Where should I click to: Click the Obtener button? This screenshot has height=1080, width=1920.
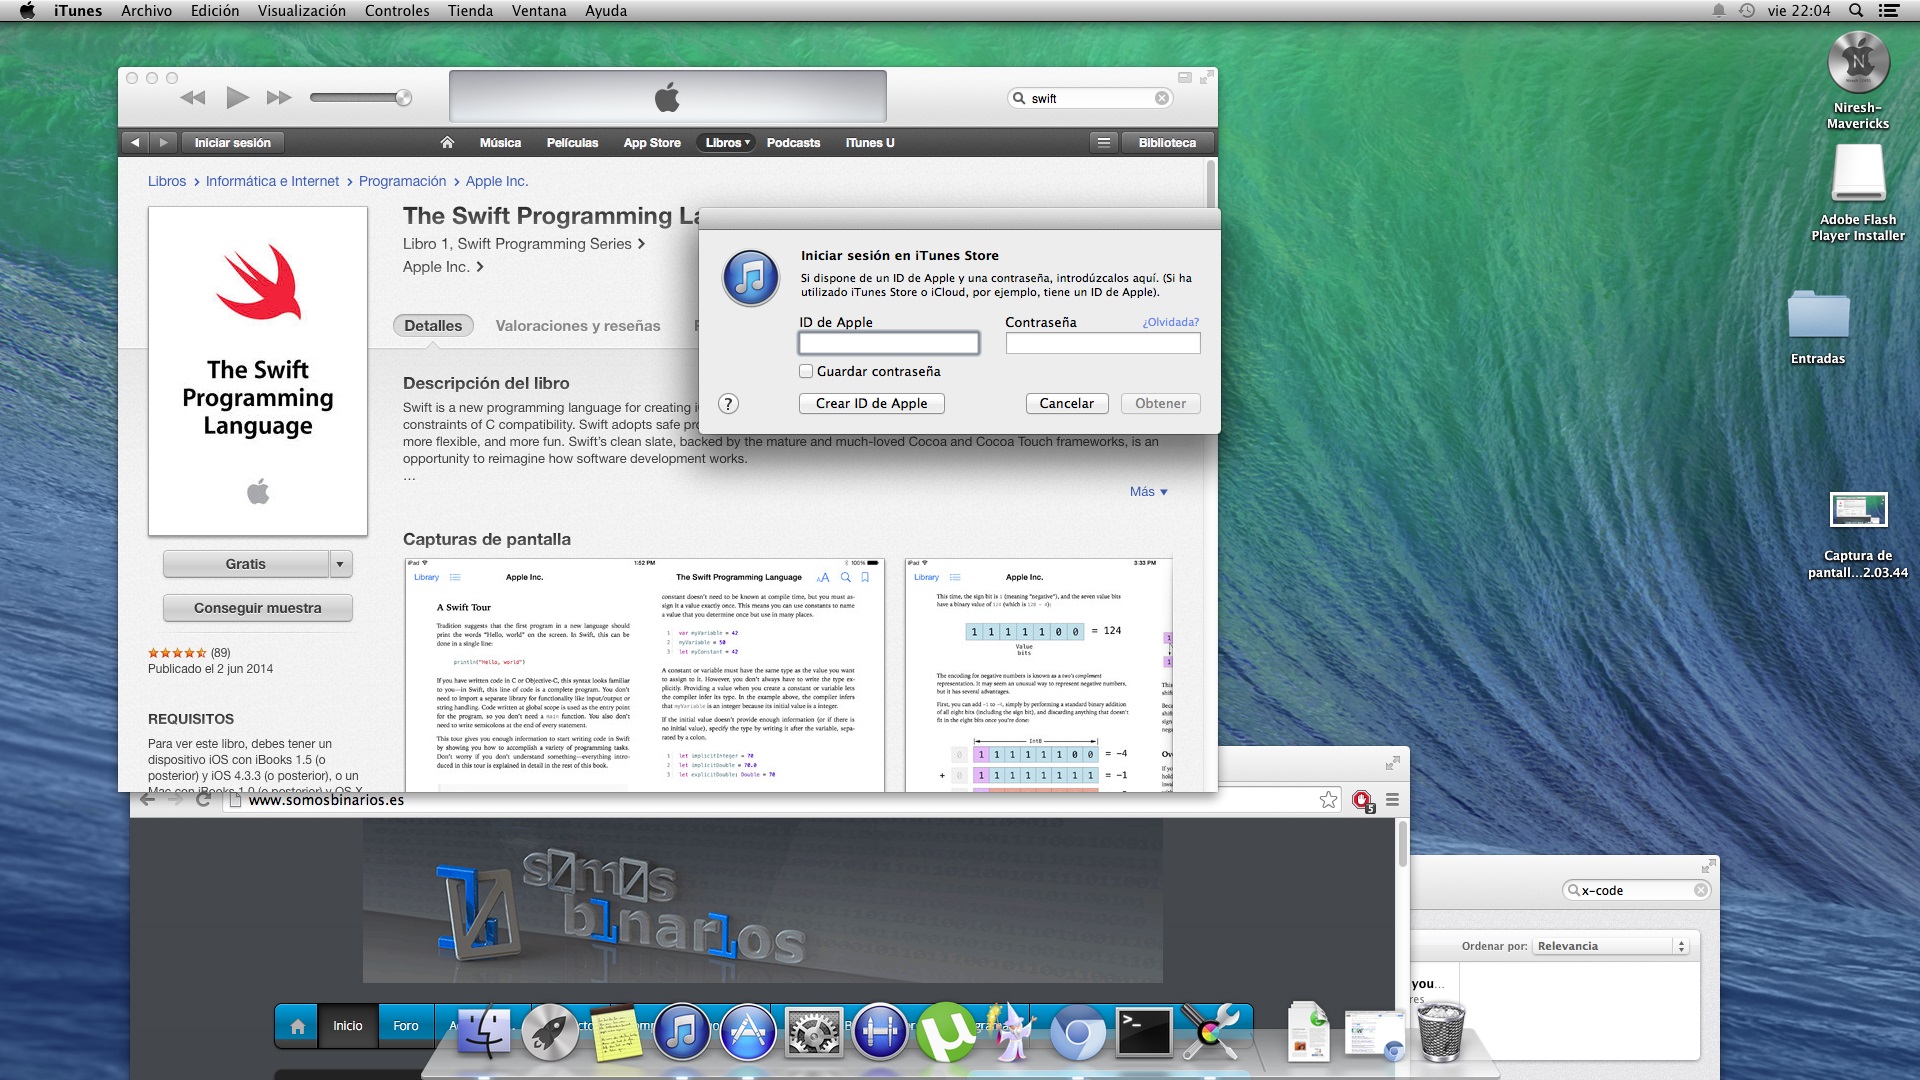tap(1161, 403)
